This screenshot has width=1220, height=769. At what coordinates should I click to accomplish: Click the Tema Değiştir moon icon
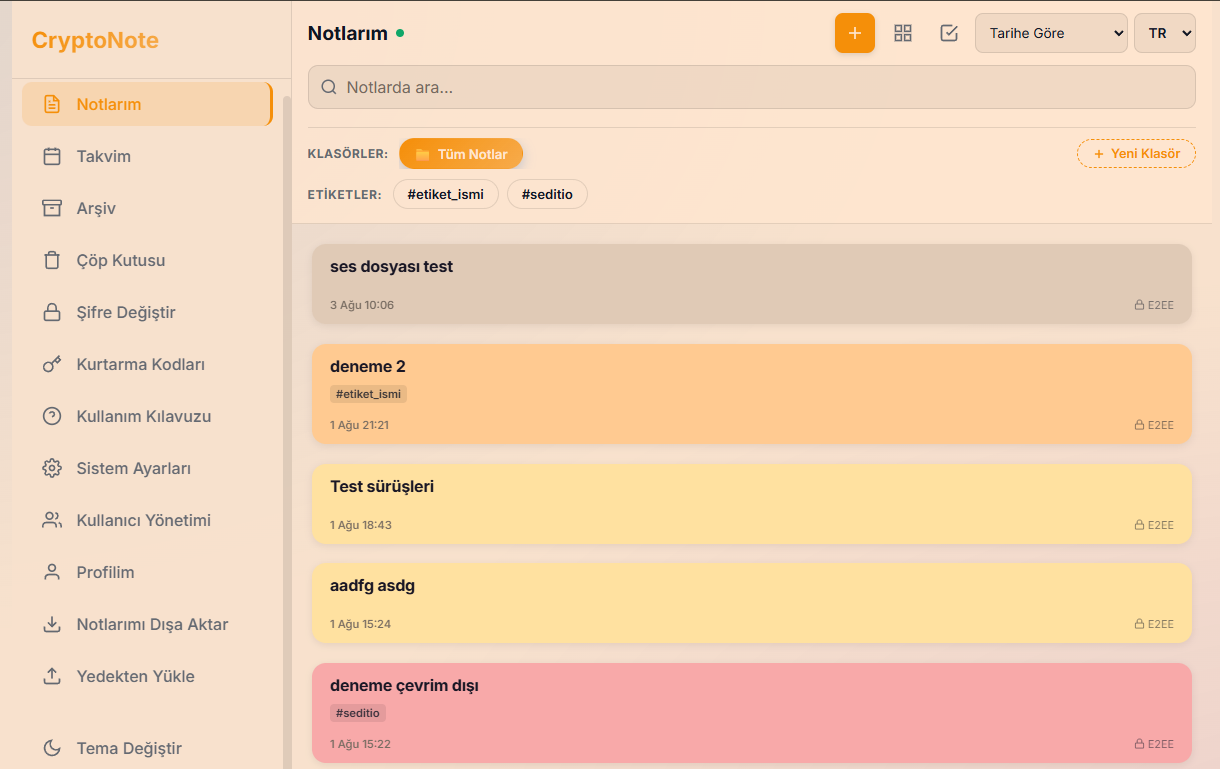(52, 748)
